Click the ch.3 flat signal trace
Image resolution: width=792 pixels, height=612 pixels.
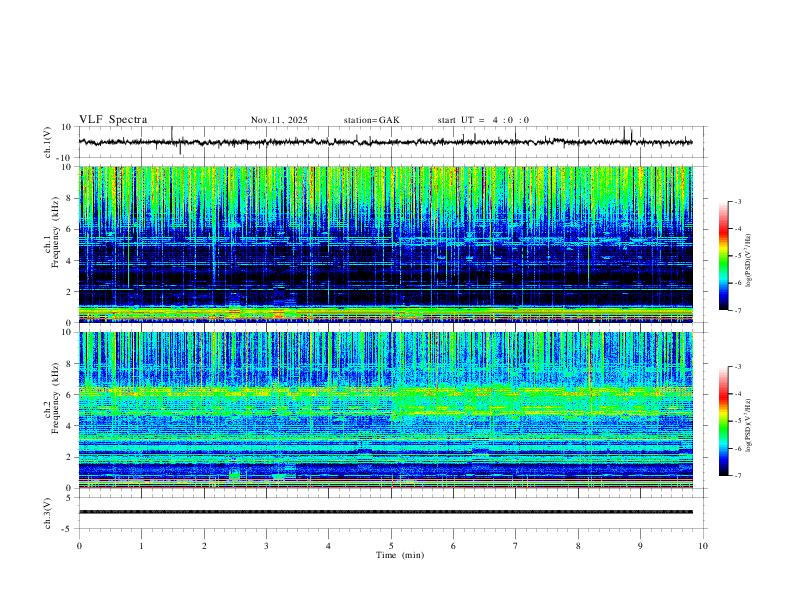[385, 512]
